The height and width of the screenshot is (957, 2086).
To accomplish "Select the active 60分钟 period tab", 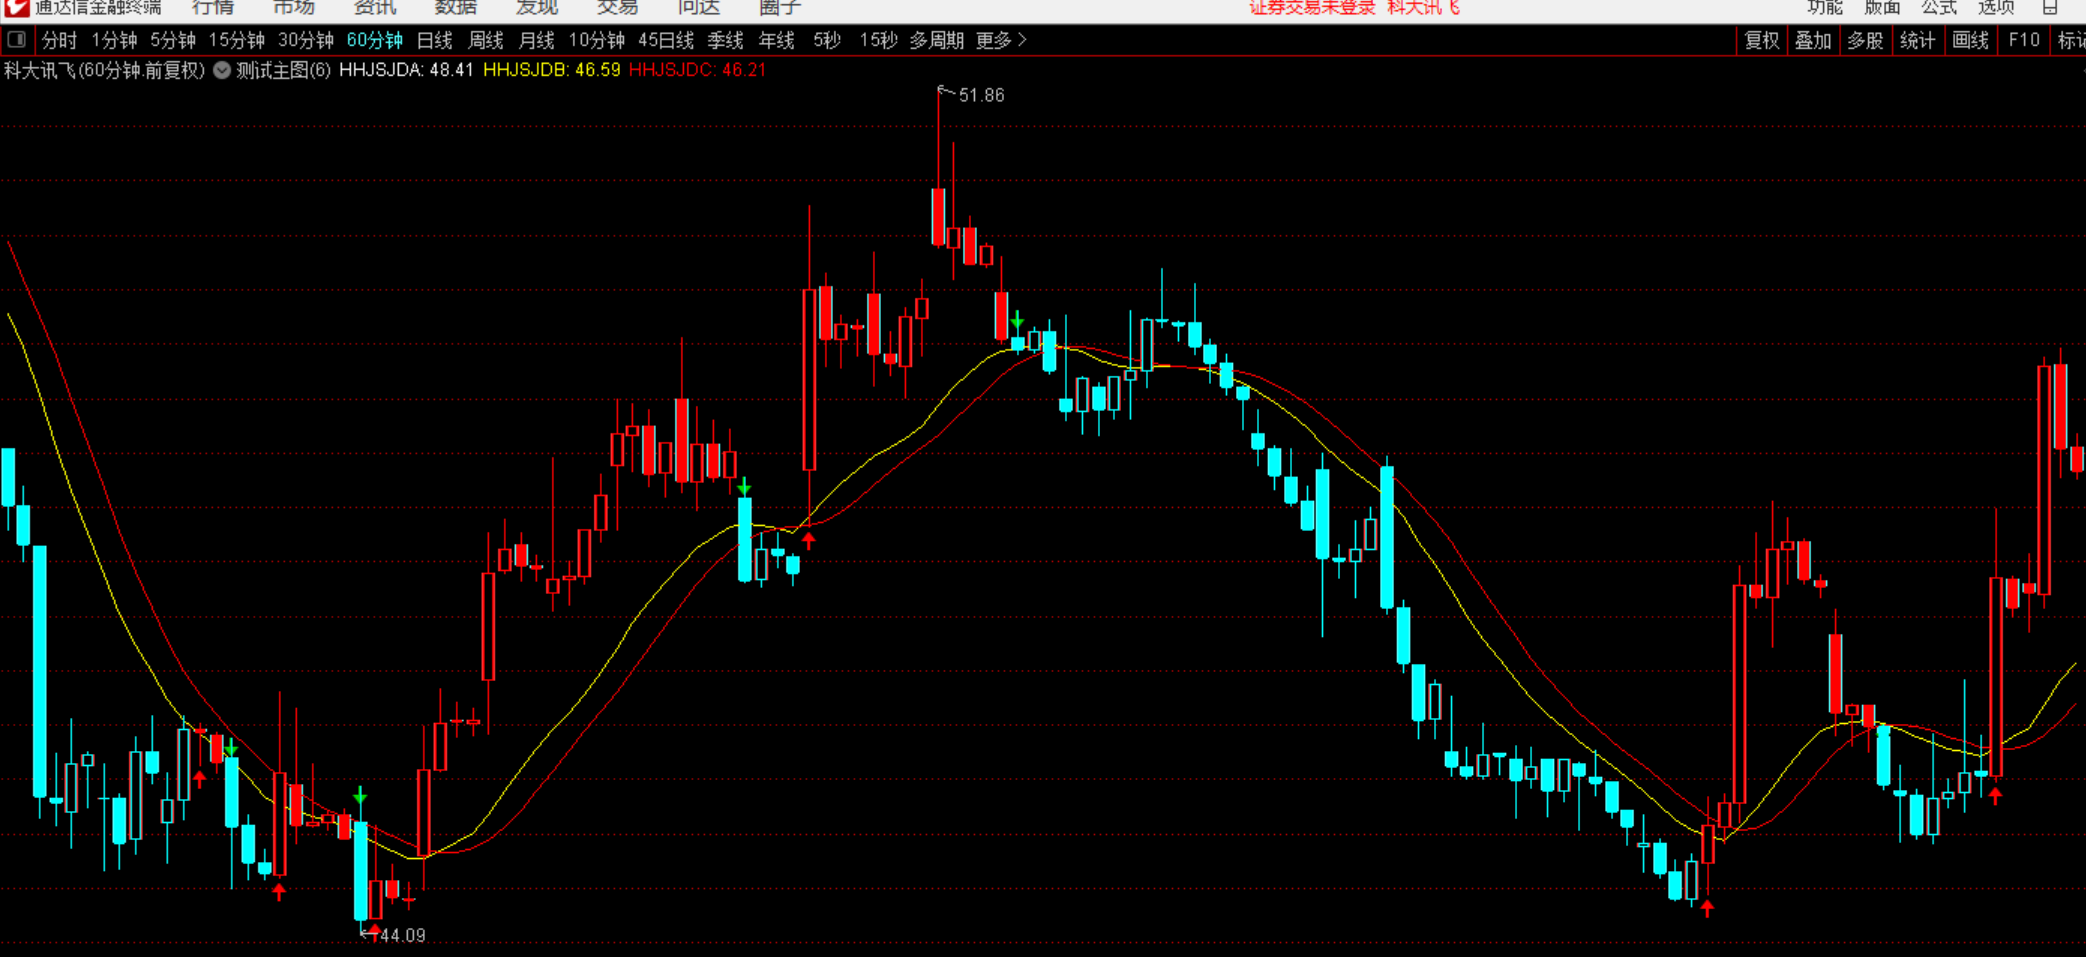I will coord(375,40).
